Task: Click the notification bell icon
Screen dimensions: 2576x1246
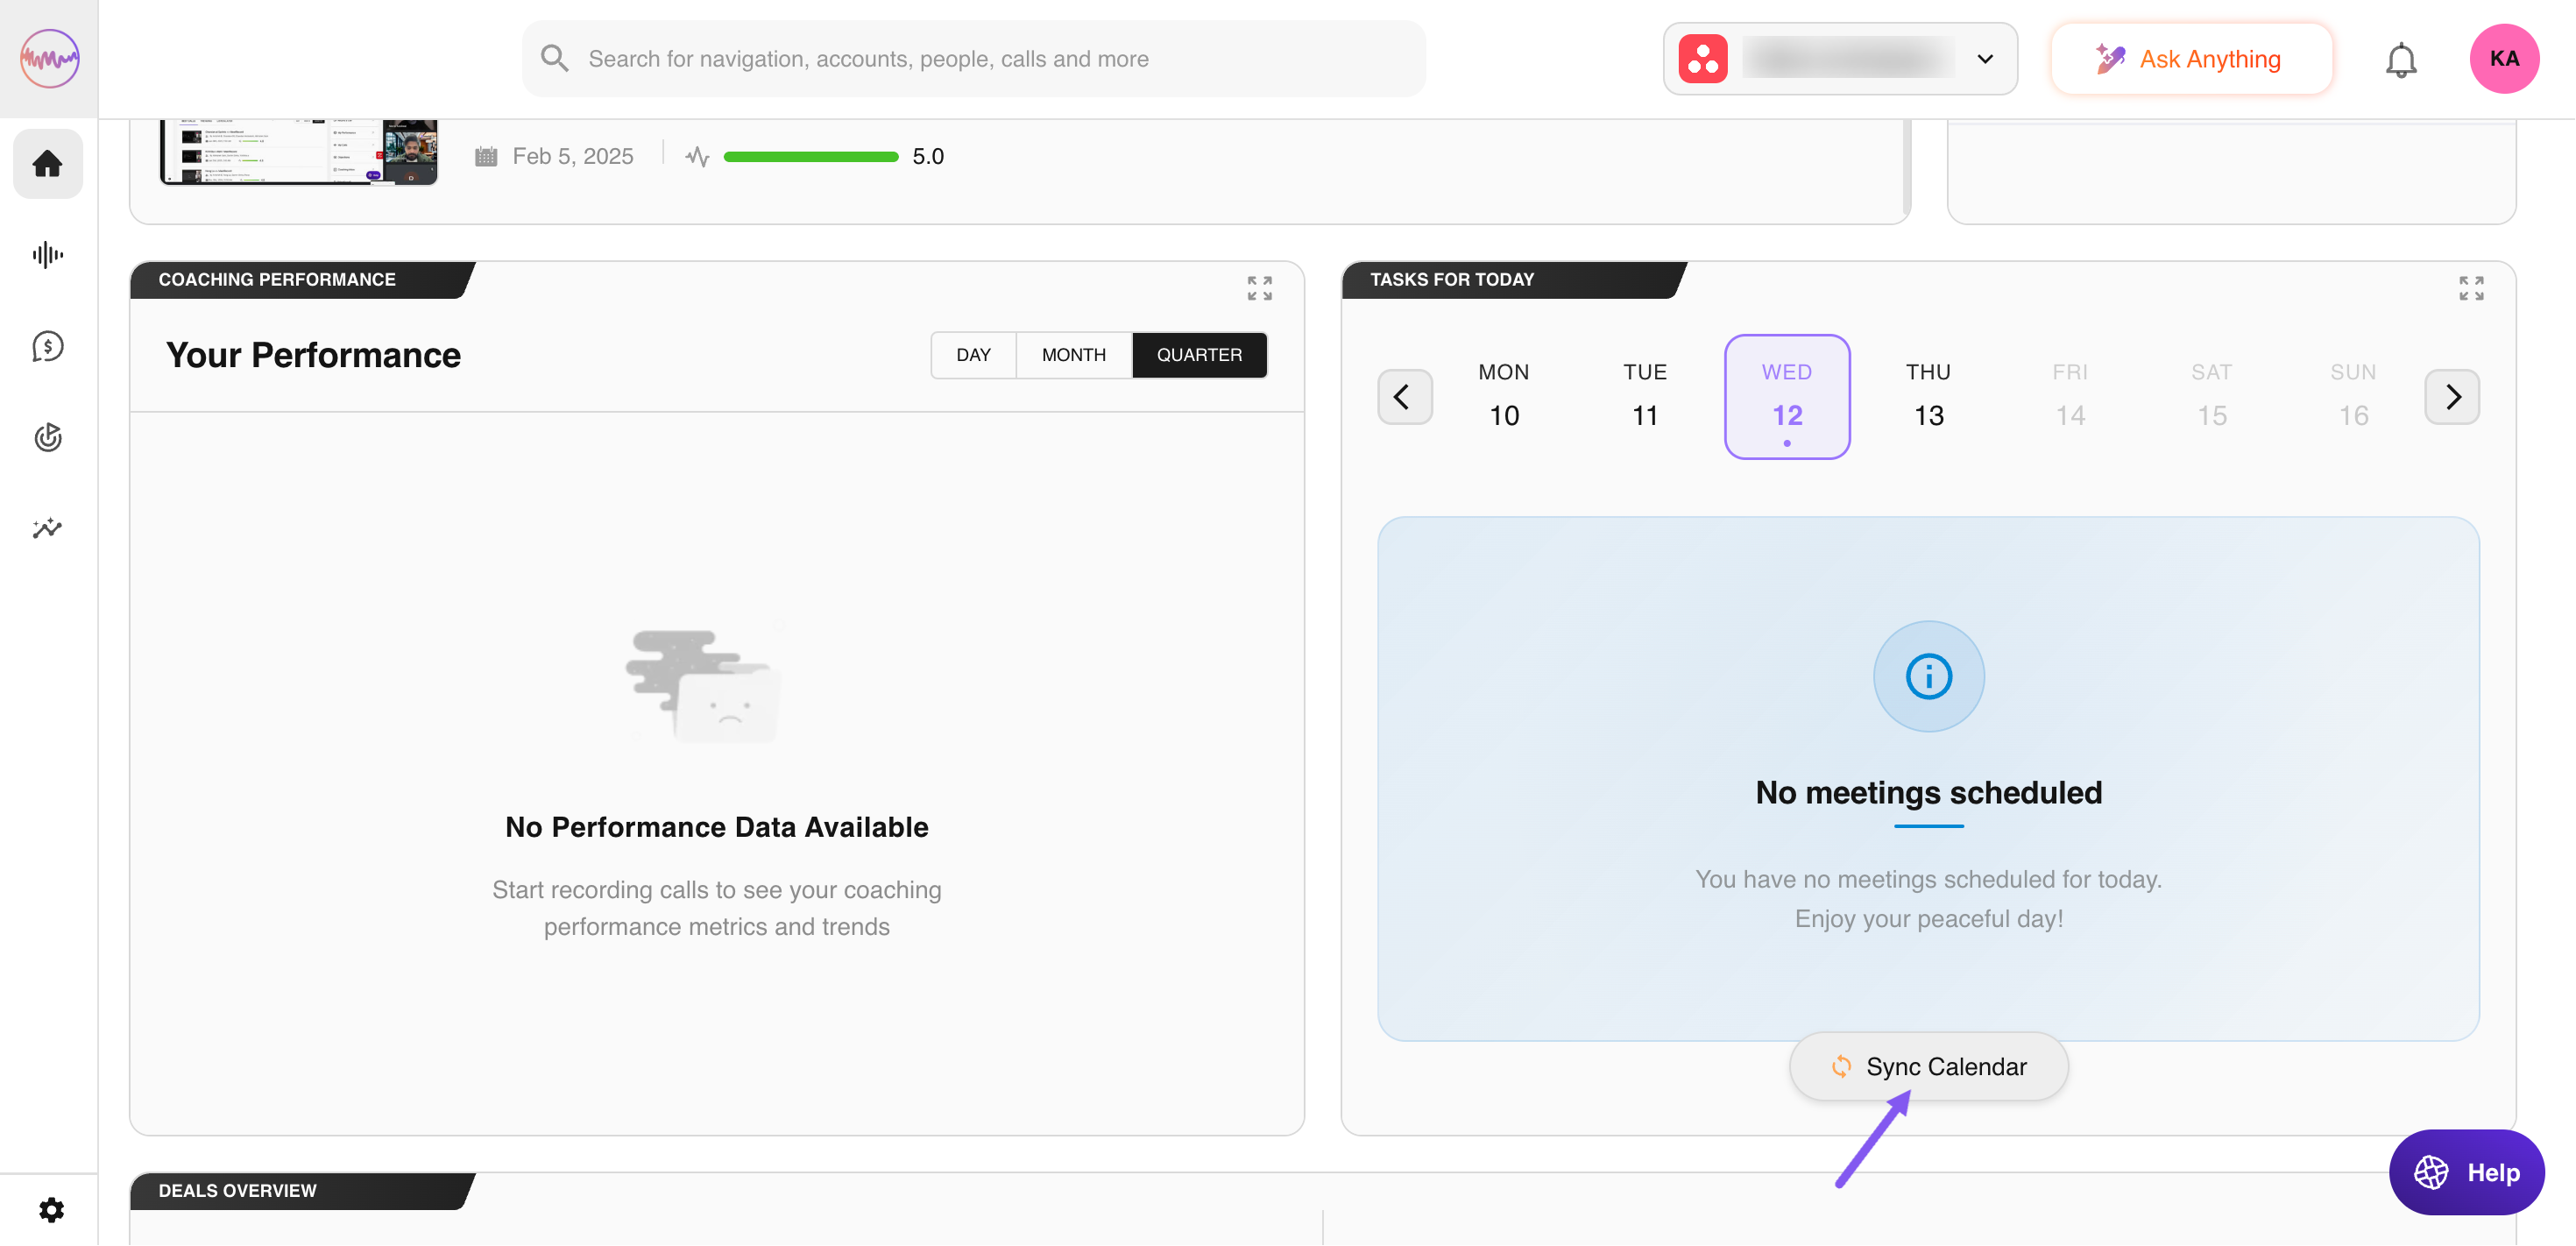Action: point(2400,60)
